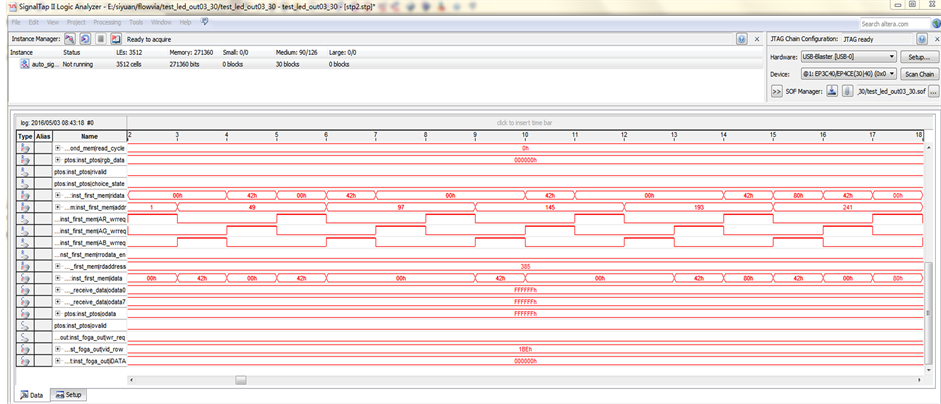The image size is (941, 404).
Task: Click the Program Device icon in SOF Manager
Action: coord(831,91)
